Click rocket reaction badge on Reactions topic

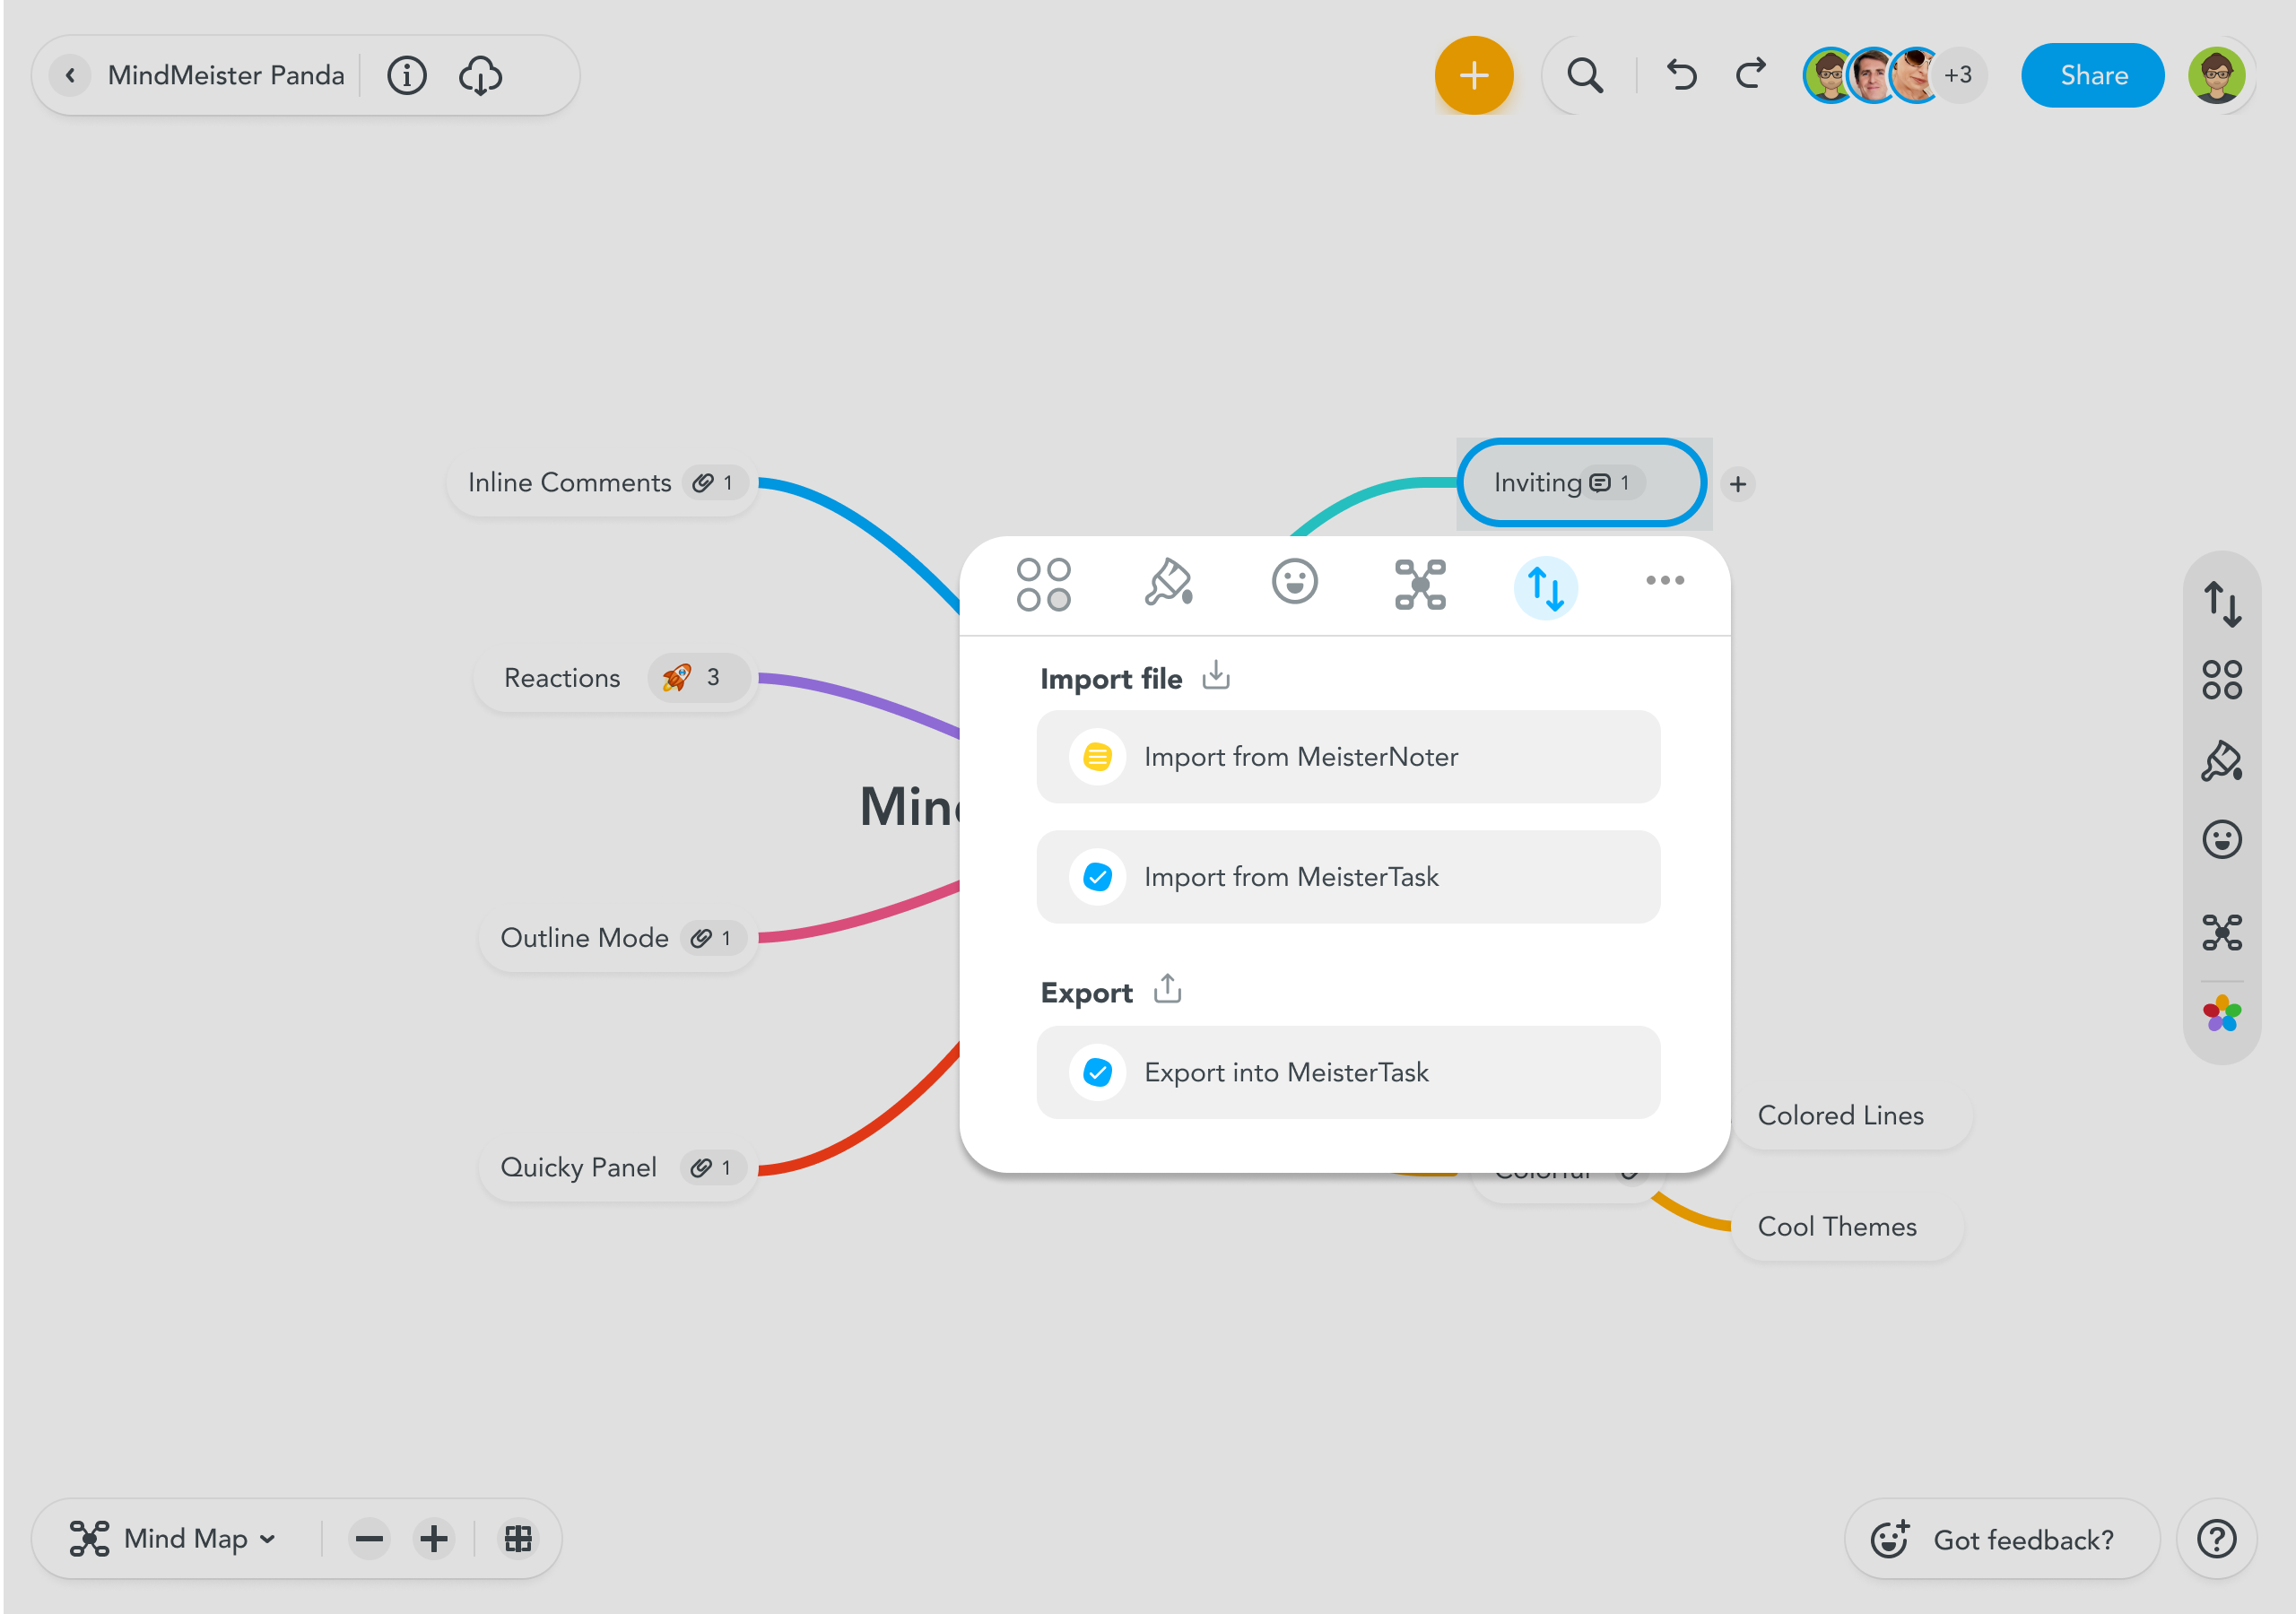(693, 678)
